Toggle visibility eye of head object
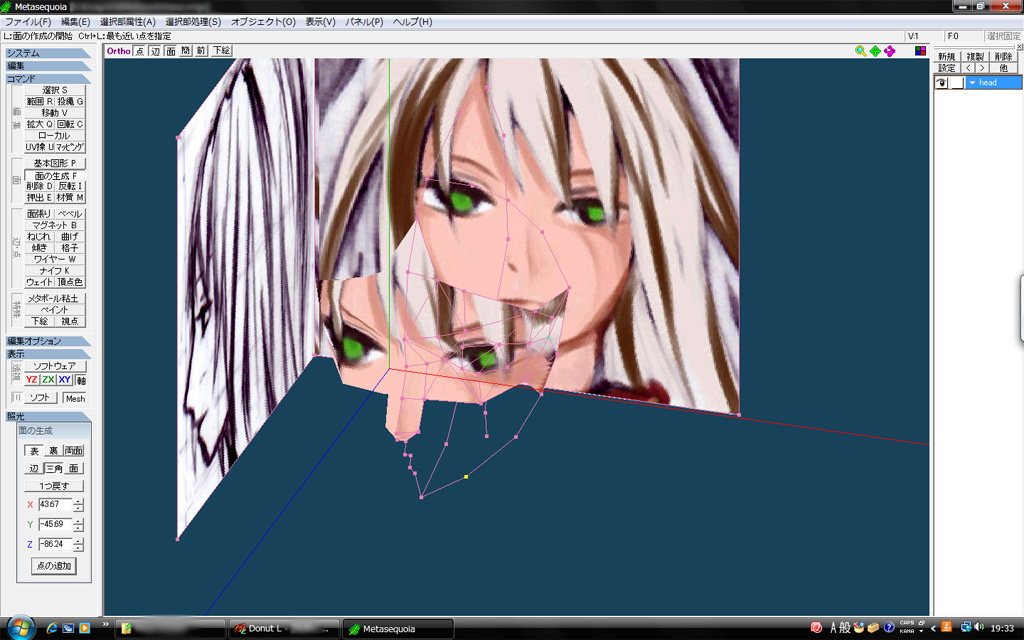 click(942, 83)
